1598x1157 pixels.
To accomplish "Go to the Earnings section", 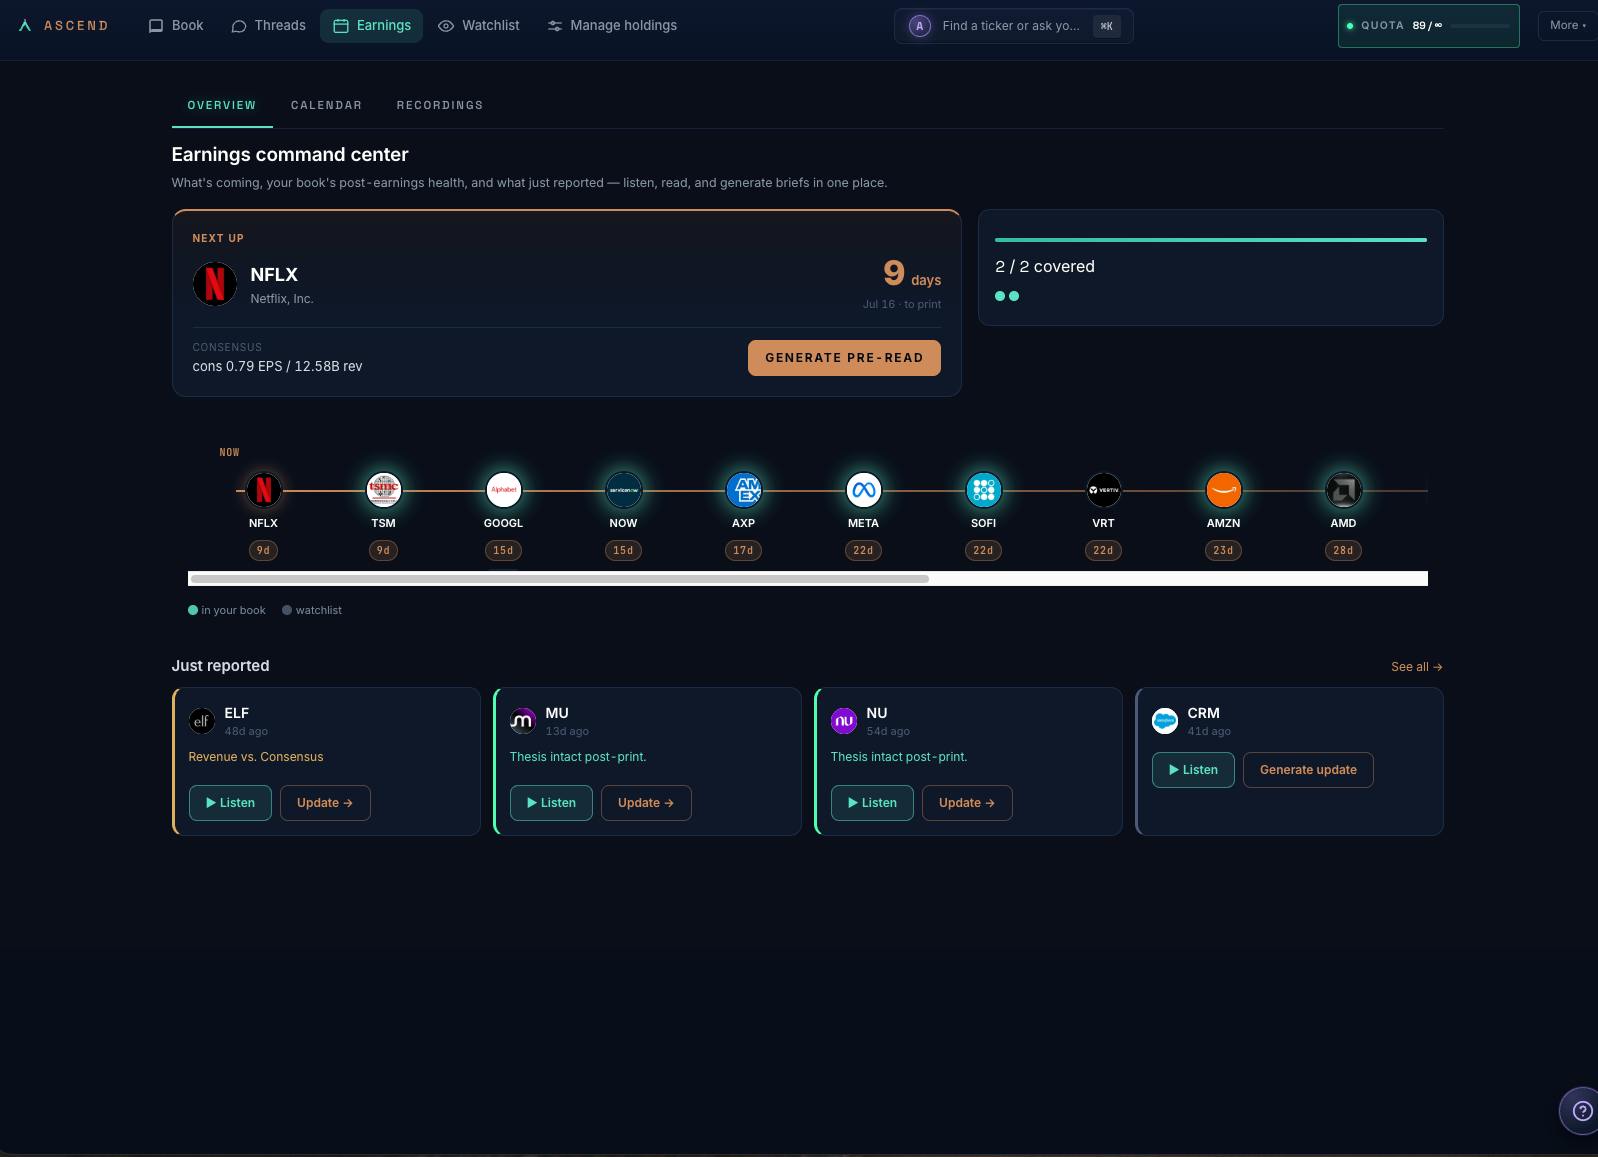I will (x=371, y=26).
